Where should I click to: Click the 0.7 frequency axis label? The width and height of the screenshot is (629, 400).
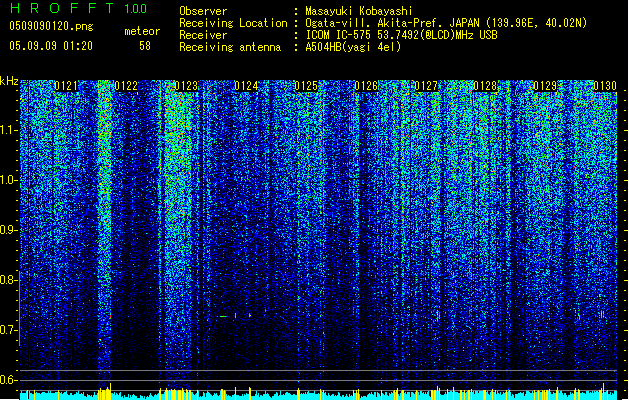click(9, 330)
